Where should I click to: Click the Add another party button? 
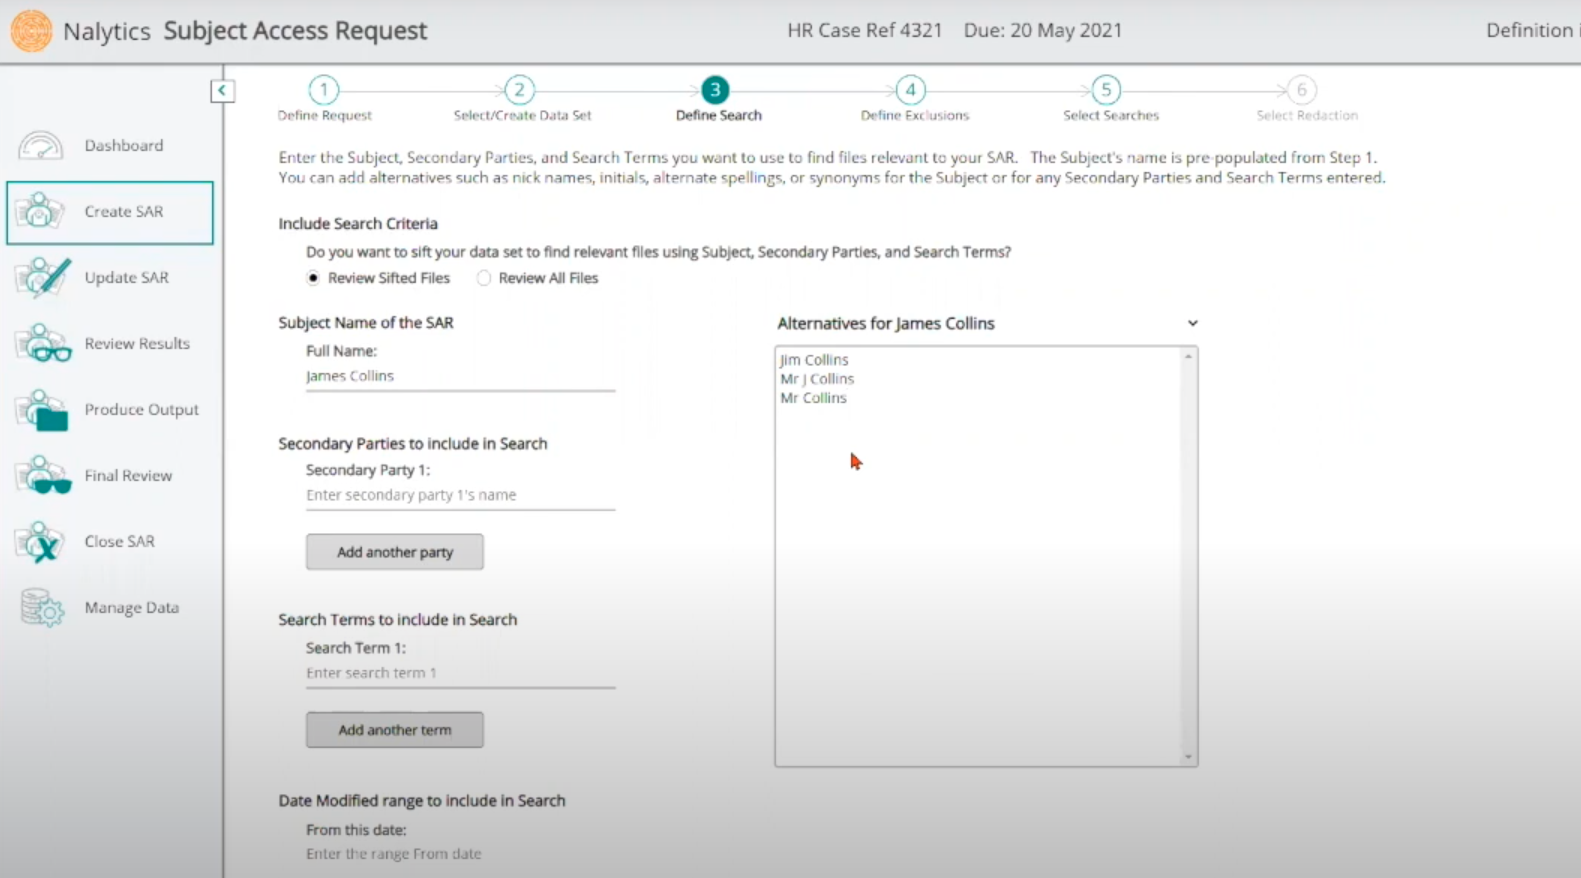click(395, 552)
